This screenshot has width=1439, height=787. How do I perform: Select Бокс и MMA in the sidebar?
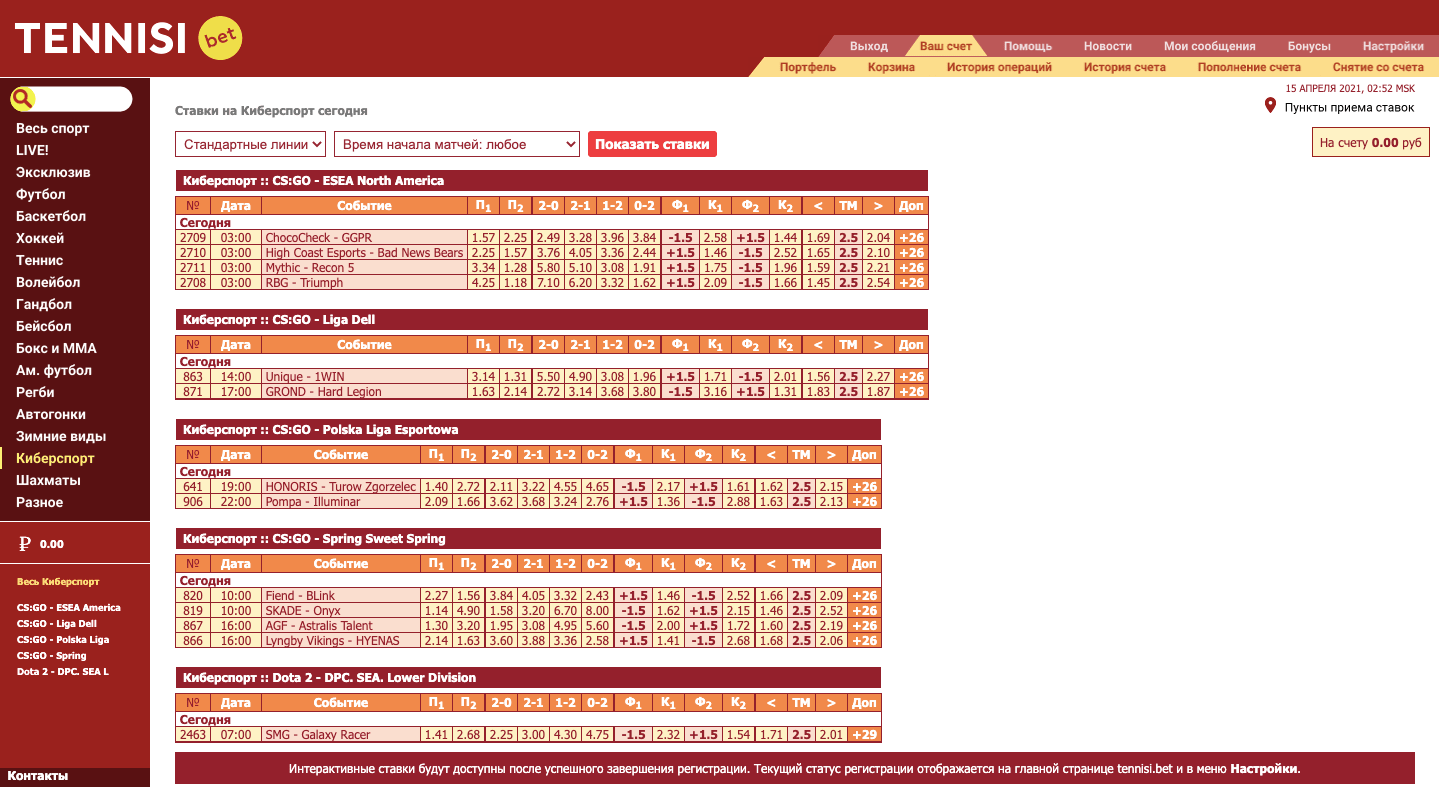(56, 348)
